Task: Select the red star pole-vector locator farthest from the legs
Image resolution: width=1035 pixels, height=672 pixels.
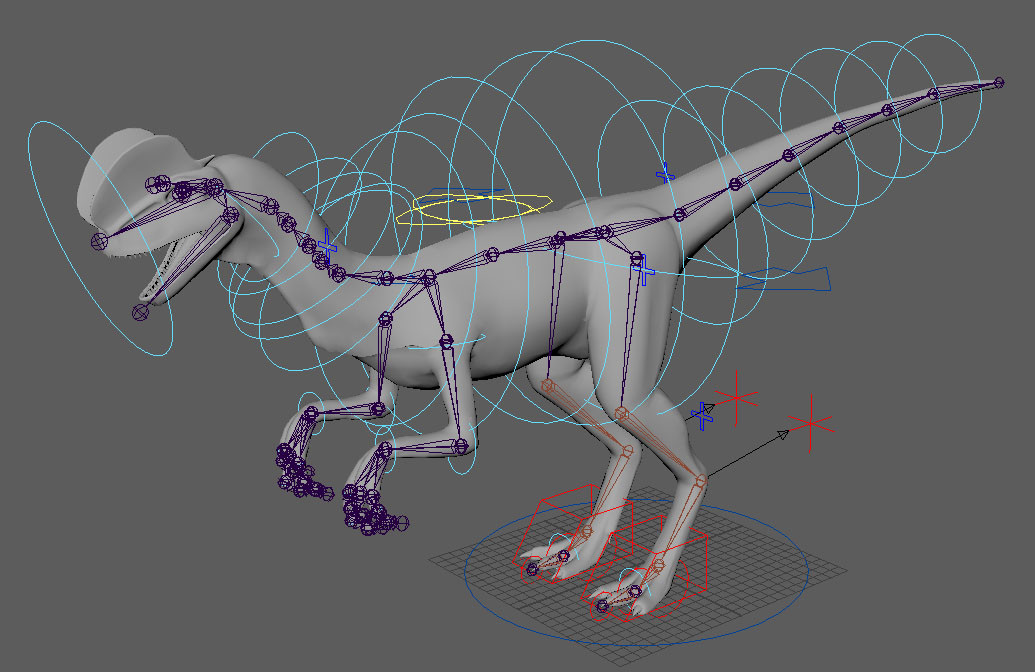Action: 811,424
